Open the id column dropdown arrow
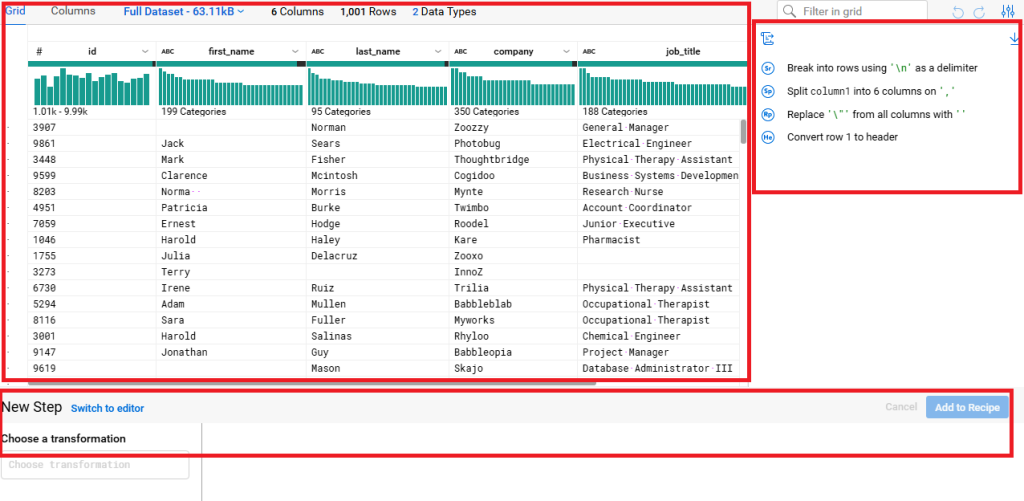Viewport: 1024px width, 501px height. tap(146, 51)
